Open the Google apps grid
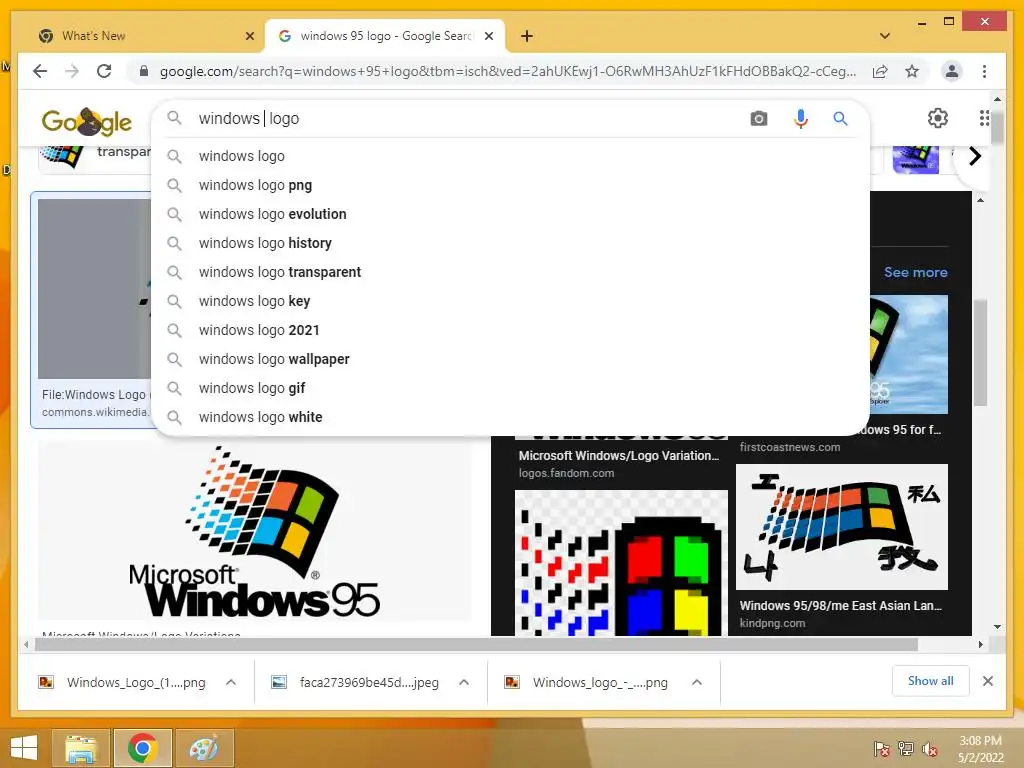The image size is (1024, 768). click(x=984, y=118)
